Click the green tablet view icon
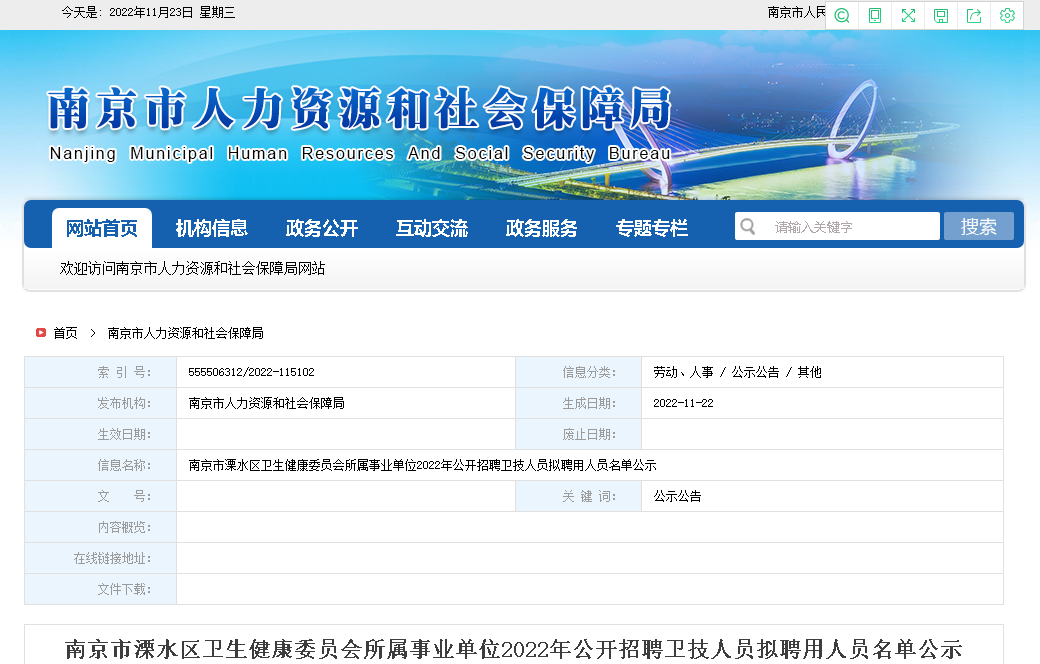Screen dimensions: 1040x664 coord(875,16)
